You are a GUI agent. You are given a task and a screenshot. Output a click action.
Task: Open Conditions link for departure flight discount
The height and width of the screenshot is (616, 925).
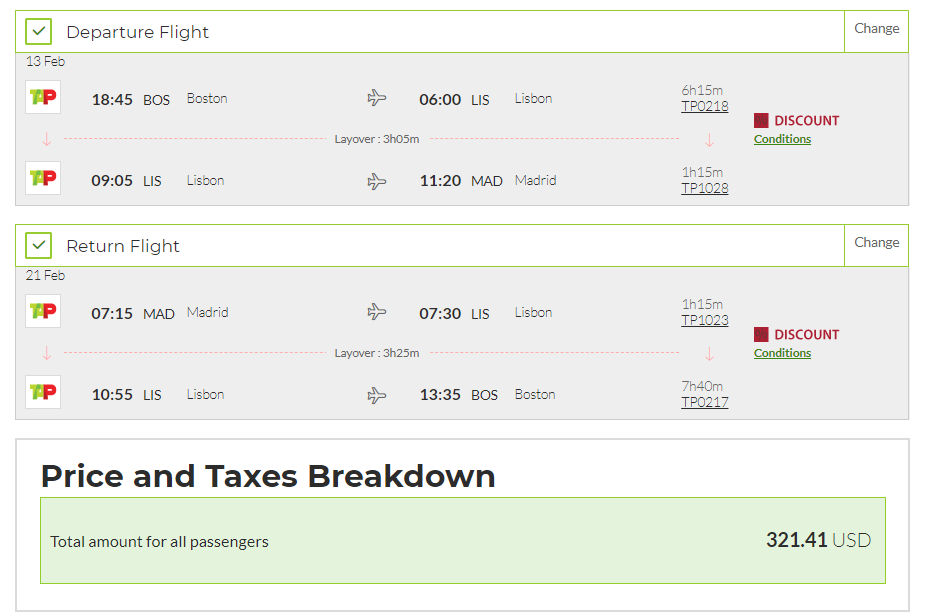(782, 139)
